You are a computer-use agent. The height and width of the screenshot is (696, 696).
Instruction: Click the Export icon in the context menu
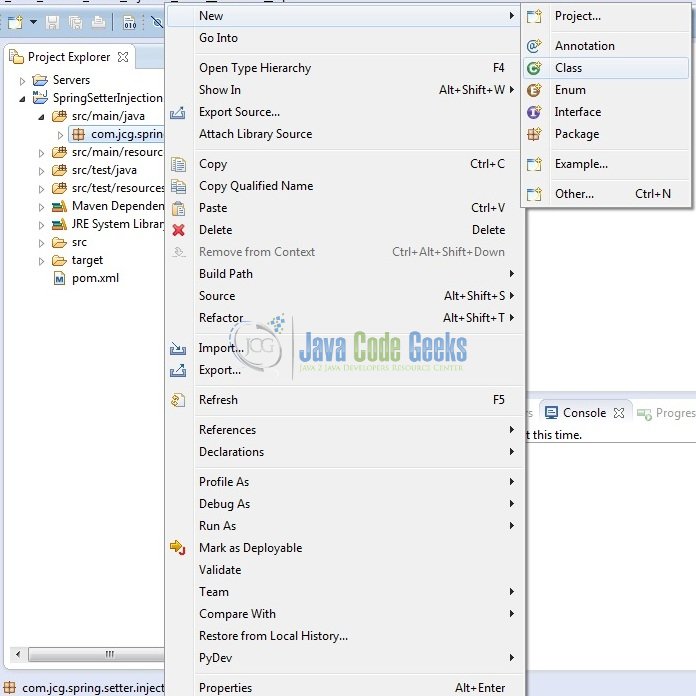(178, 370)
